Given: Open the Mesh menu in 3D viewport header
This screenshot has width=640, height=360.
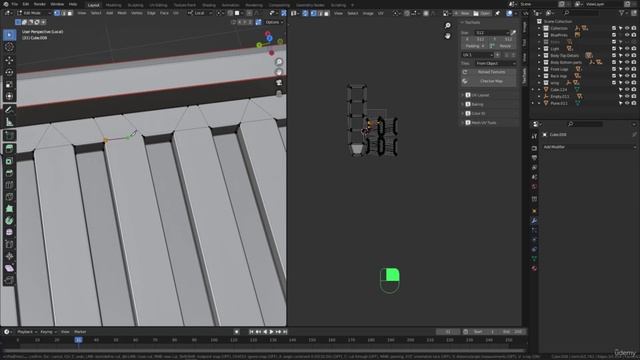Looking at the screenshot, I should 122,13.
